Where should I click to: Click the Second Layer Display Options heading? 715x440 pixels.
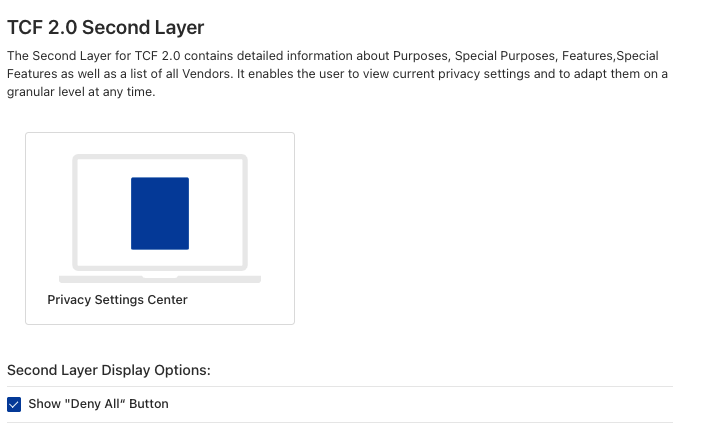pyautogui.click(x=109, y=370)
